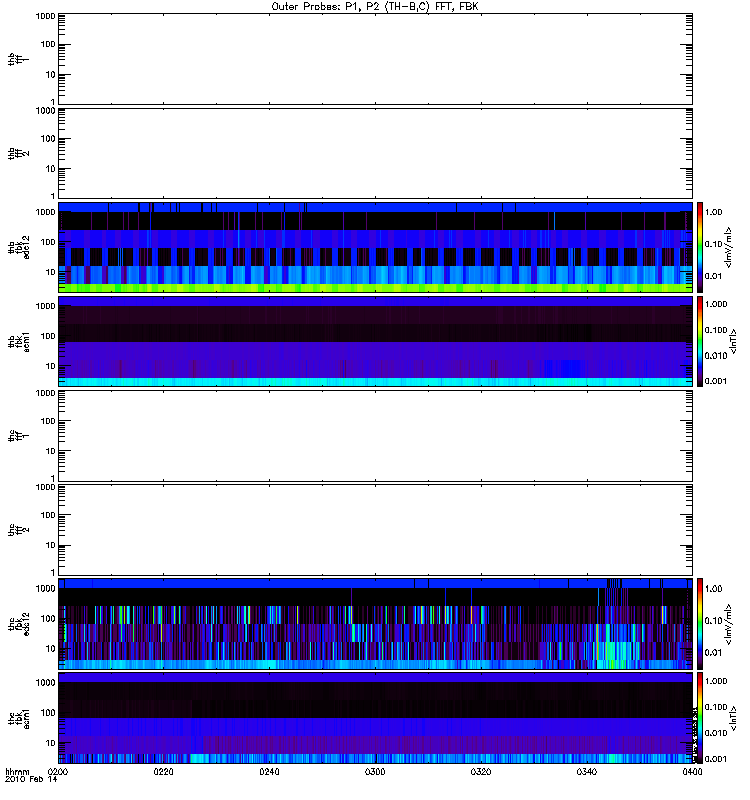Click the 'thb fbk scm1' panel axis title
Image resolution: width=750 pixels, height=800 pixels.
(18, 342)
